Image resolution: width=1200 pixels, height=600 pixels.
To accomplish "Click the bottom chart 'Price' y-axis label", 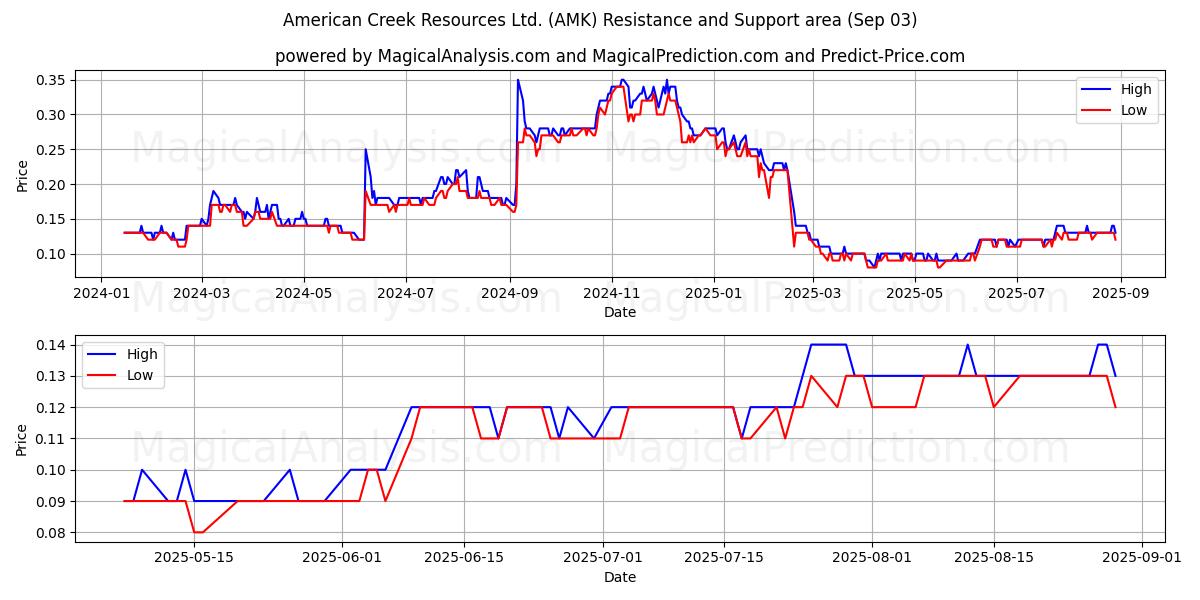I will [x=23, y=438].
